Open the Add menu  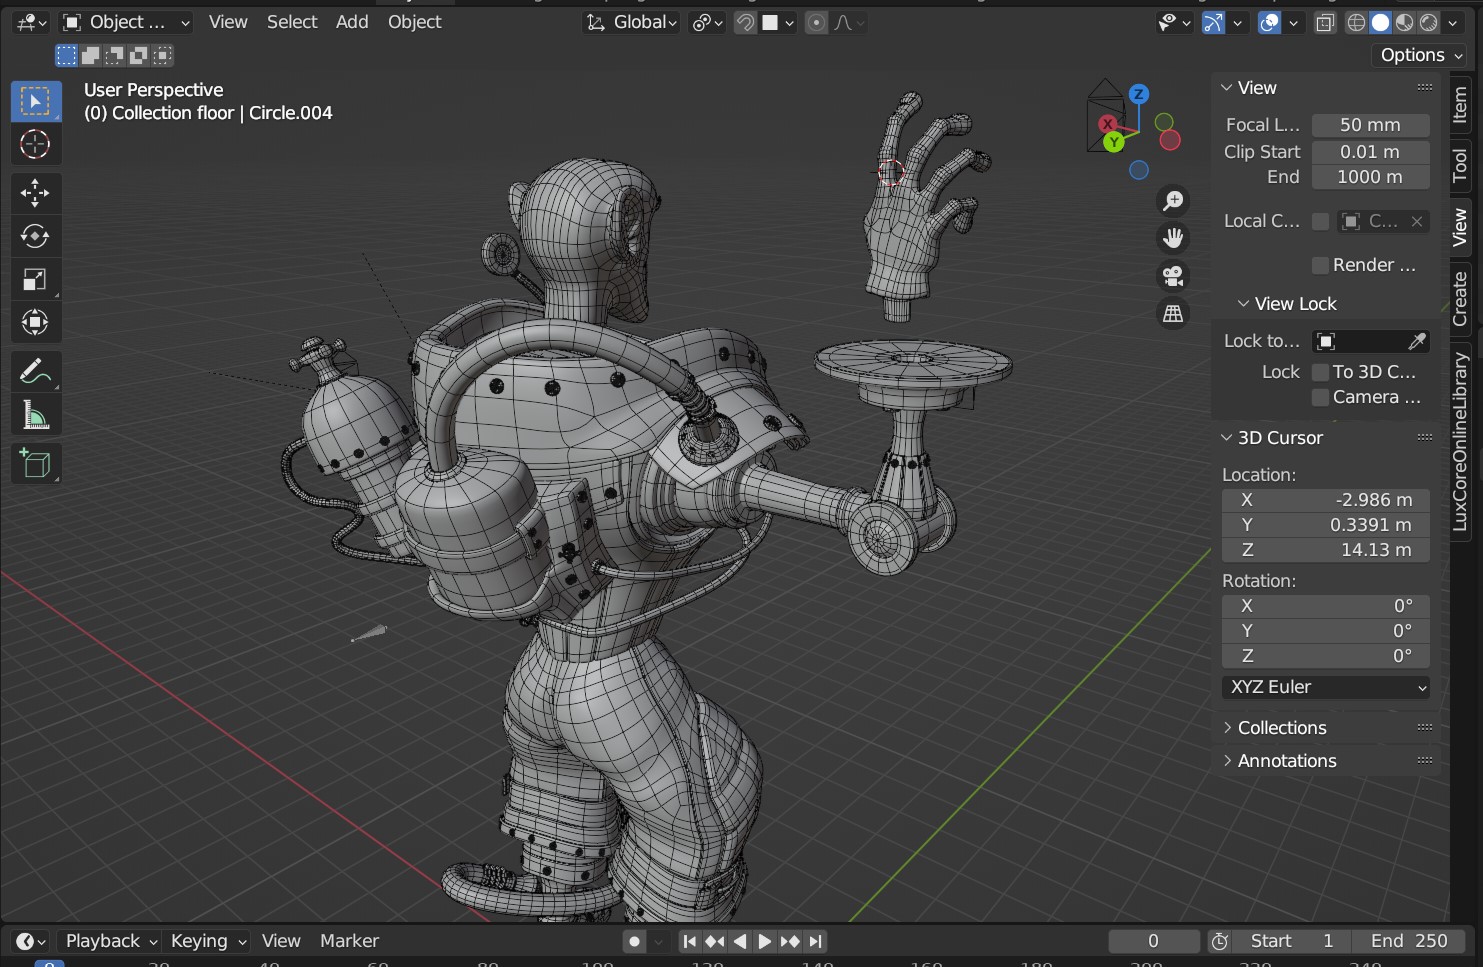click(352, 22)
